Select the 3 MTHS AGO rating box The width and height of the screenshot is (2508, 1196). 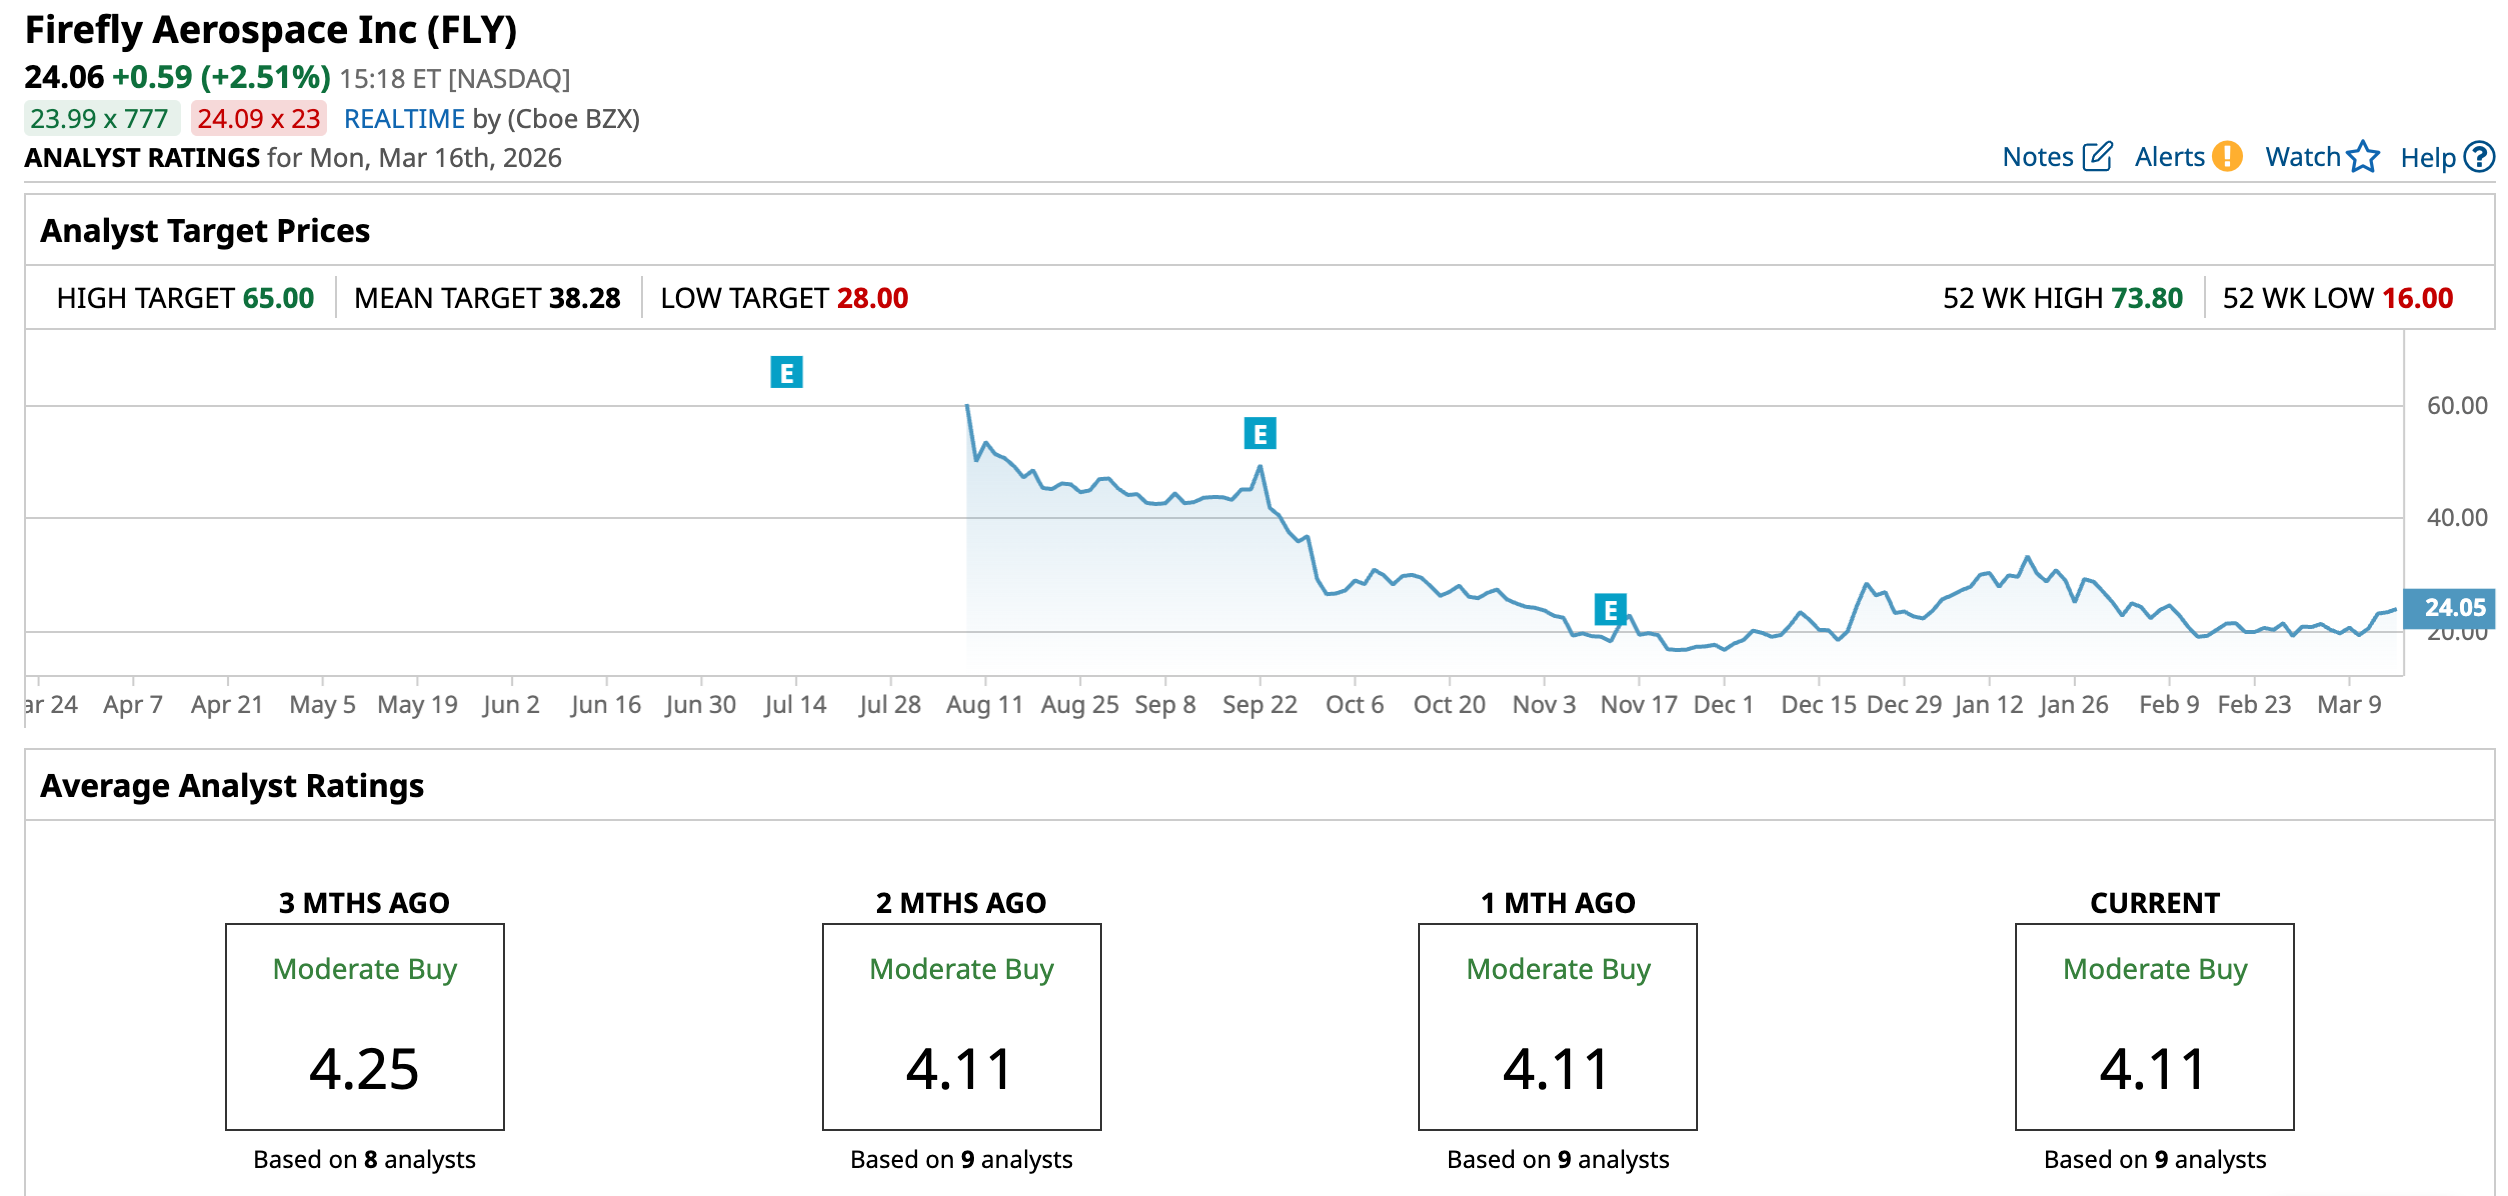(365, 1026)
